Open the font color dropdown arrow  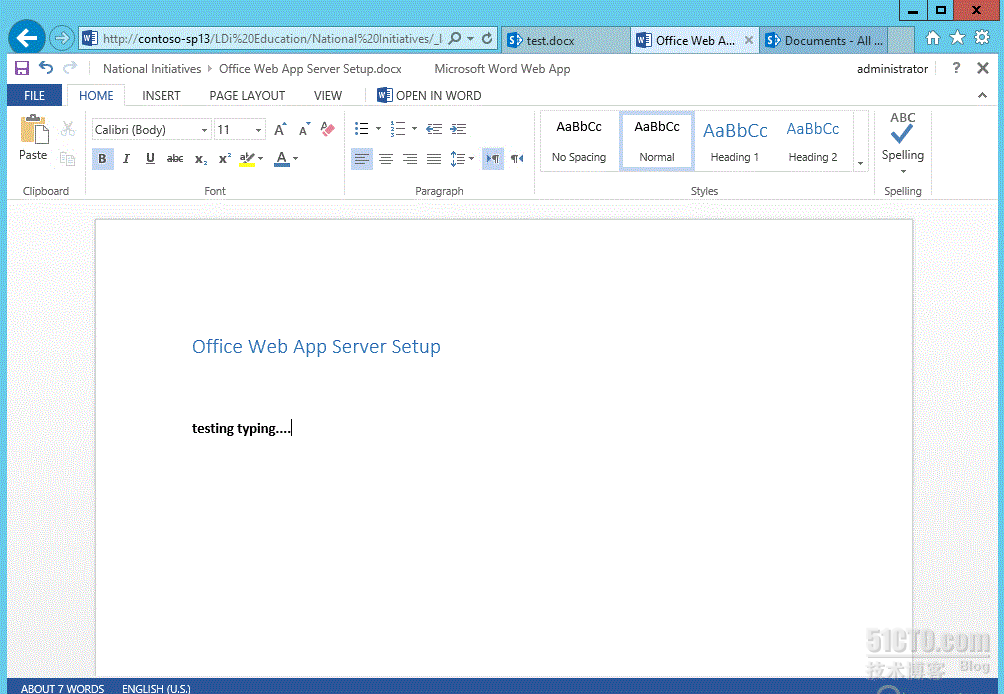click(295, 159)
